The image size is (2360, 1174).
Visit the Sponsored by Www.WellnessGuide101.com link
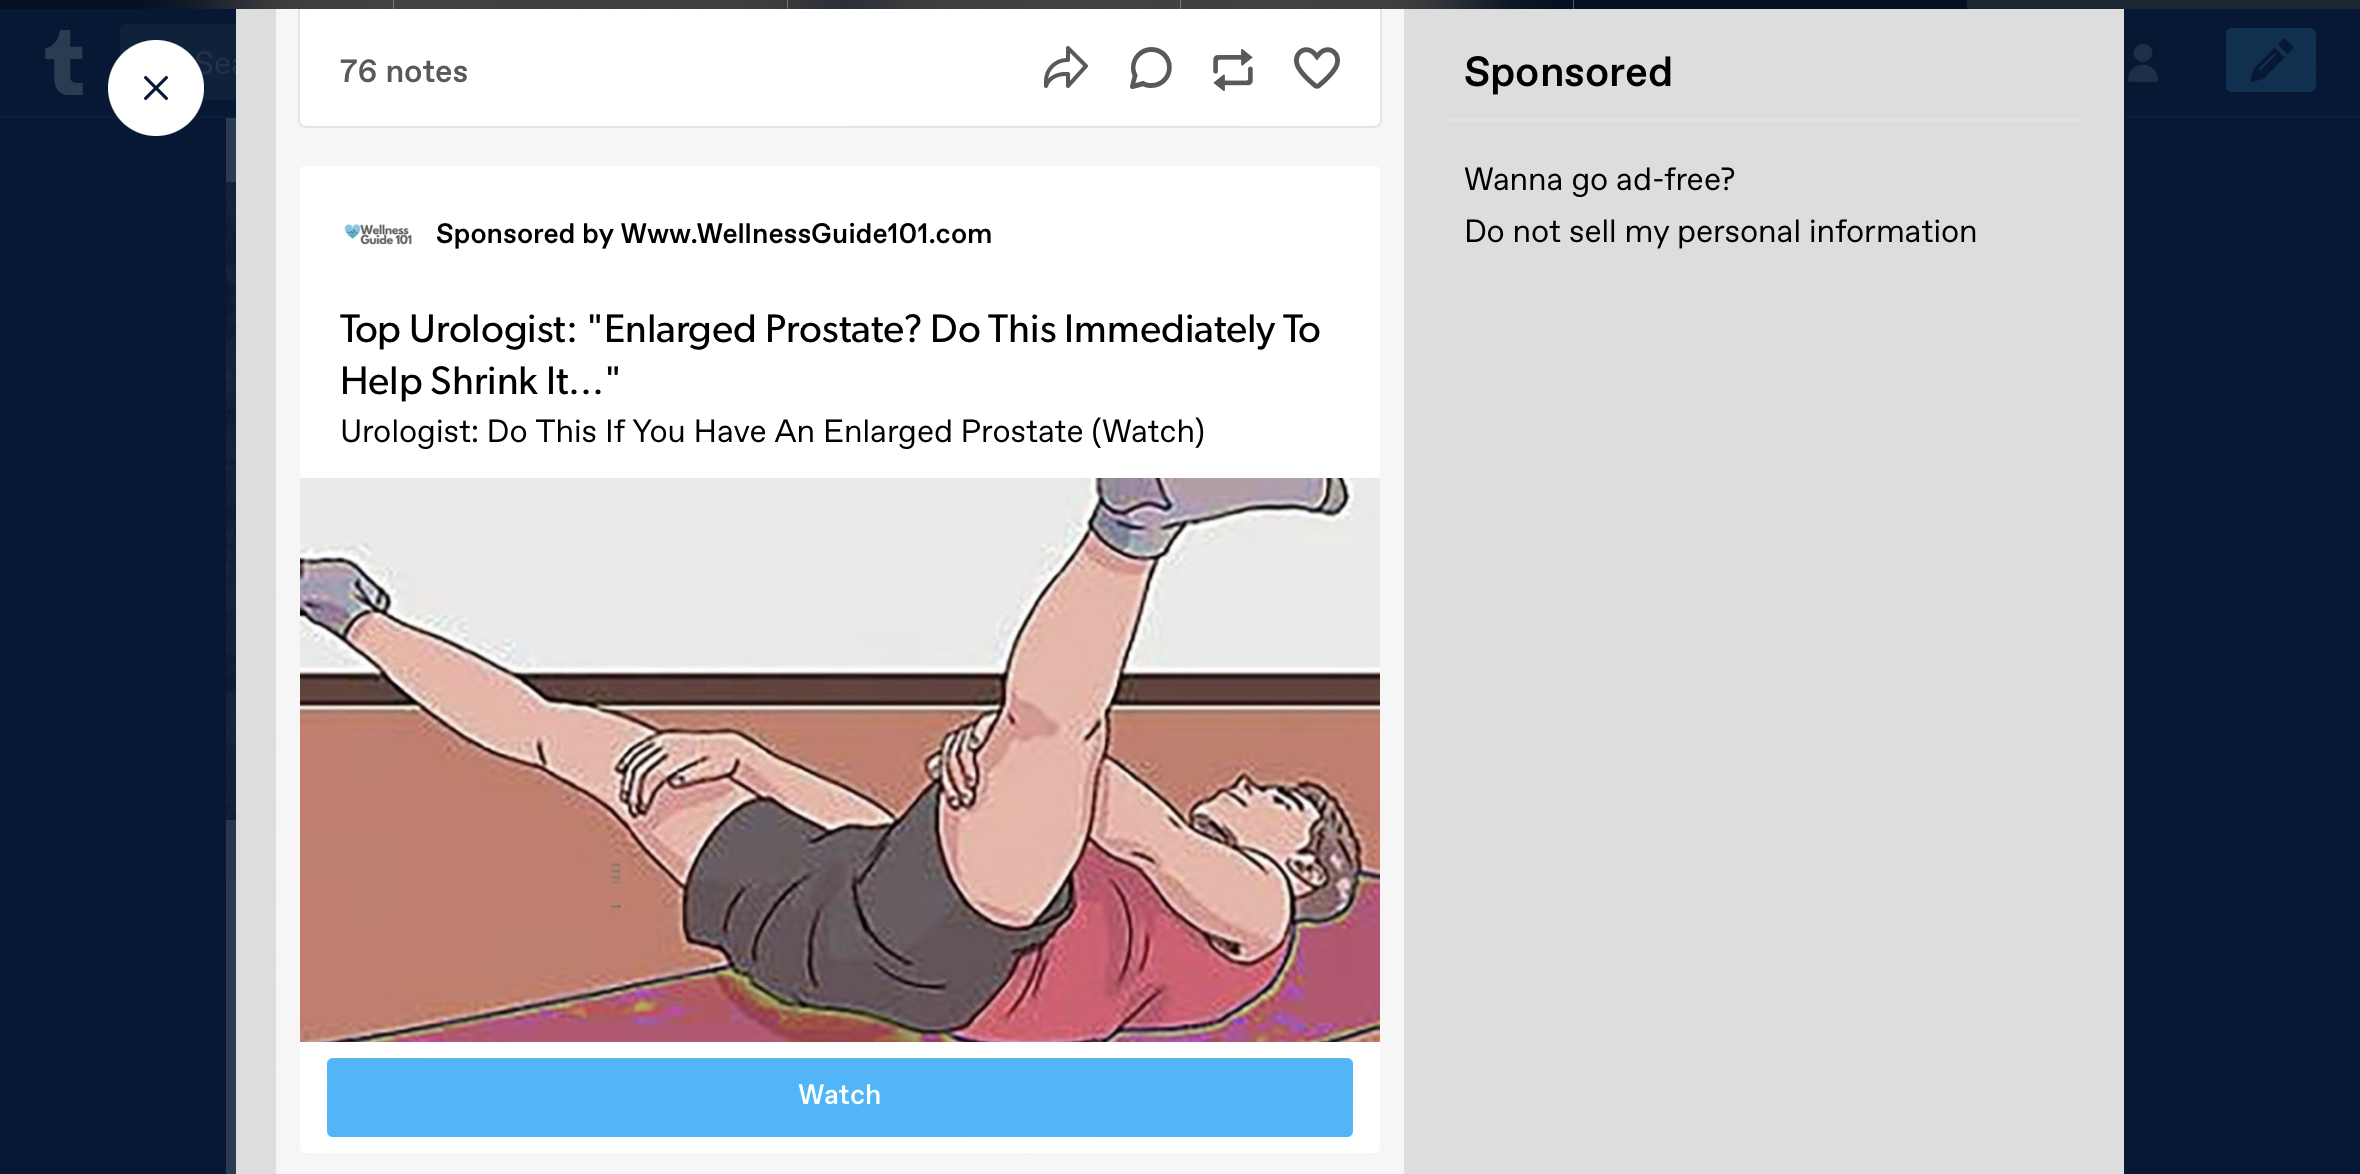713,234
